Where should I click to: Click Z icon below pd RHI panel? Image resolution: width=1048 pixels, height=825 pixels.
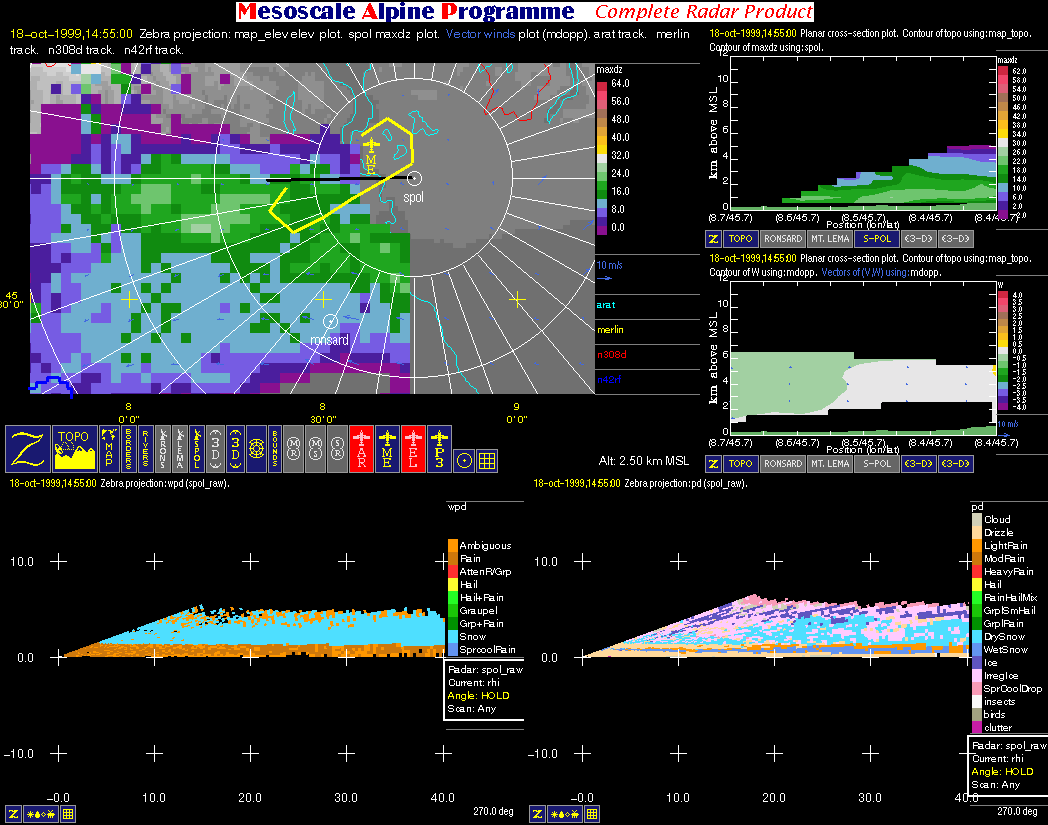click(x=537, y=814)
